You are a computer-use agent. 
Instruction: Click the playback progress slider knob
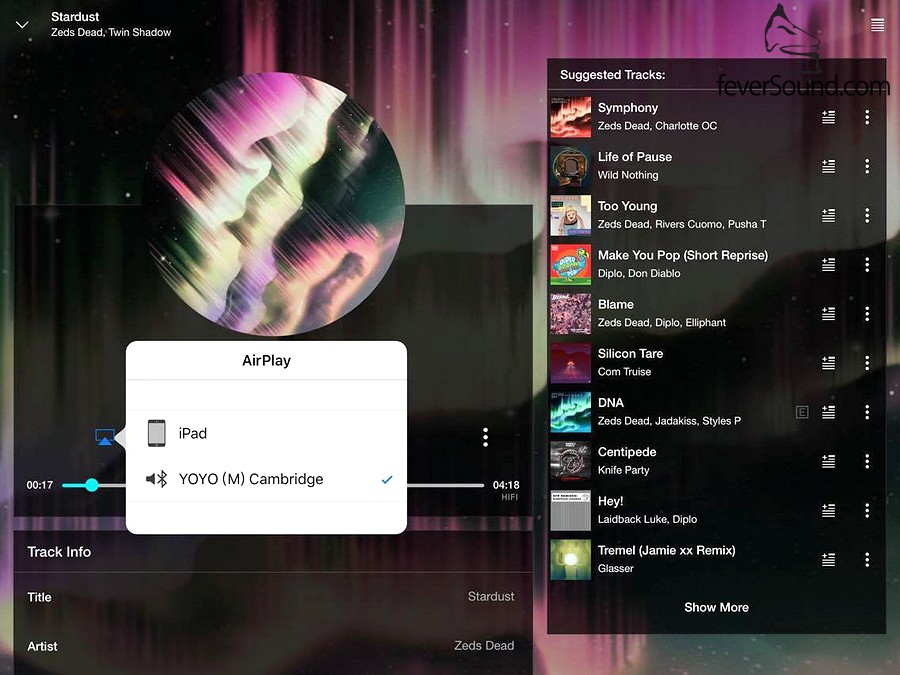tap(92, 485)
